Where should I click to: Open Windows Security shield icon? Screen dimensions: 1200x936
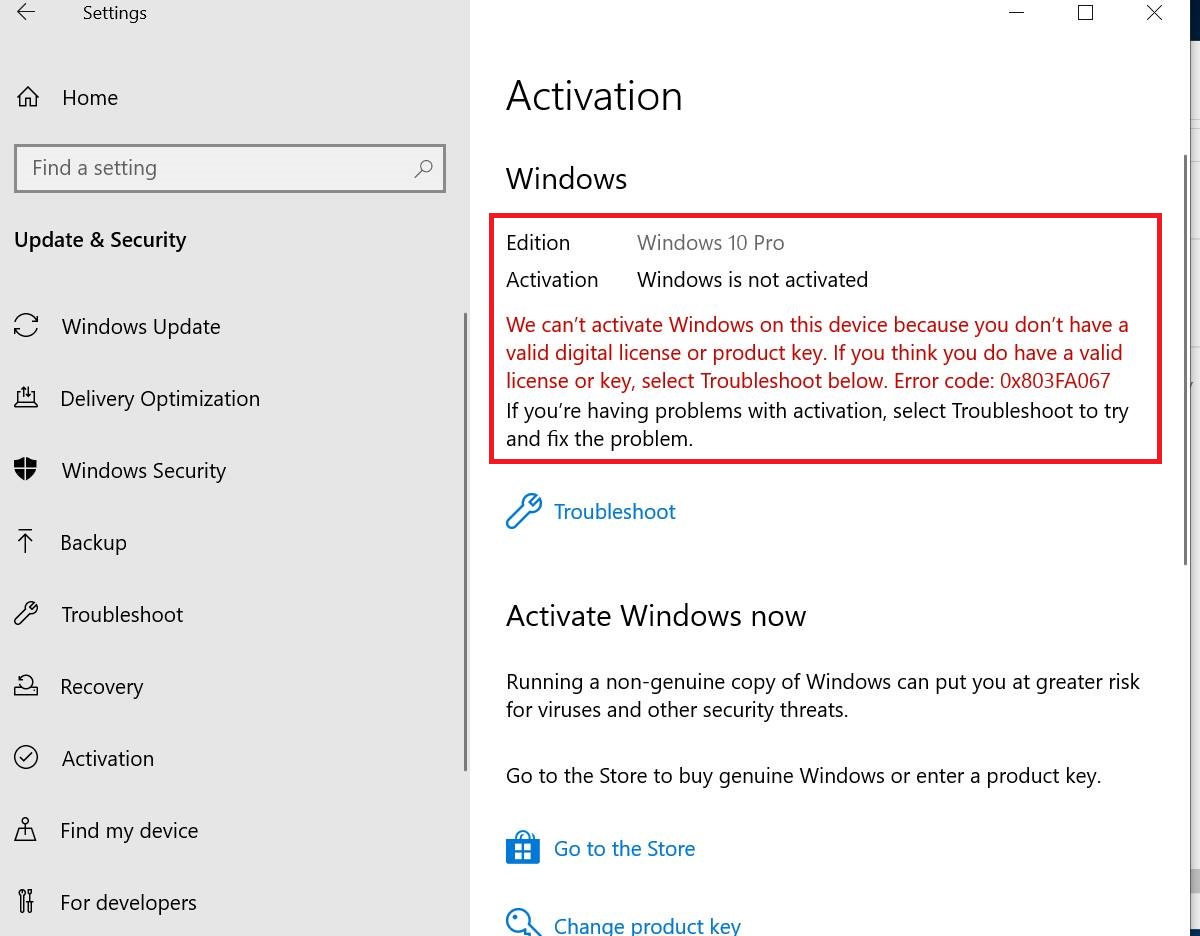pos(26,470)
